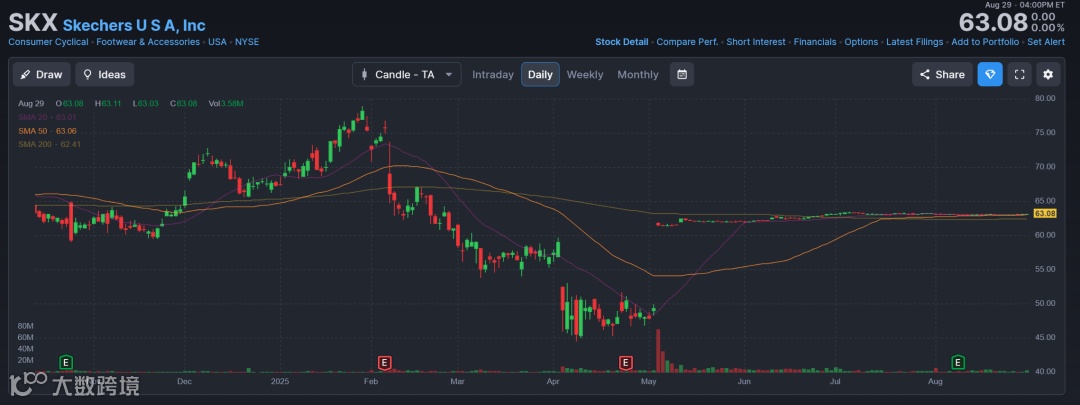Switch to Monthly timeframe
The image size is (1080, 405).
click(x=638, y=74)
